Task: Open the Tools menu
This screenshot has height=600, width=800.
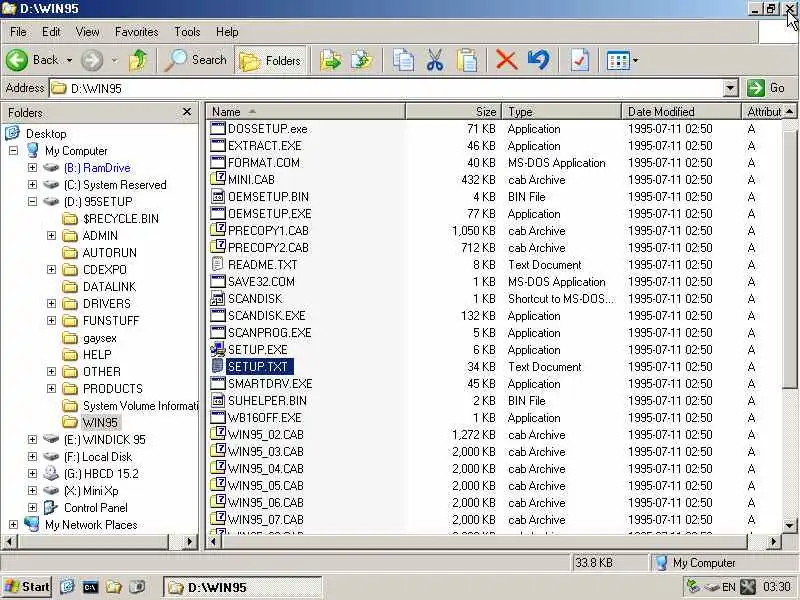Action: pos(187,32)
